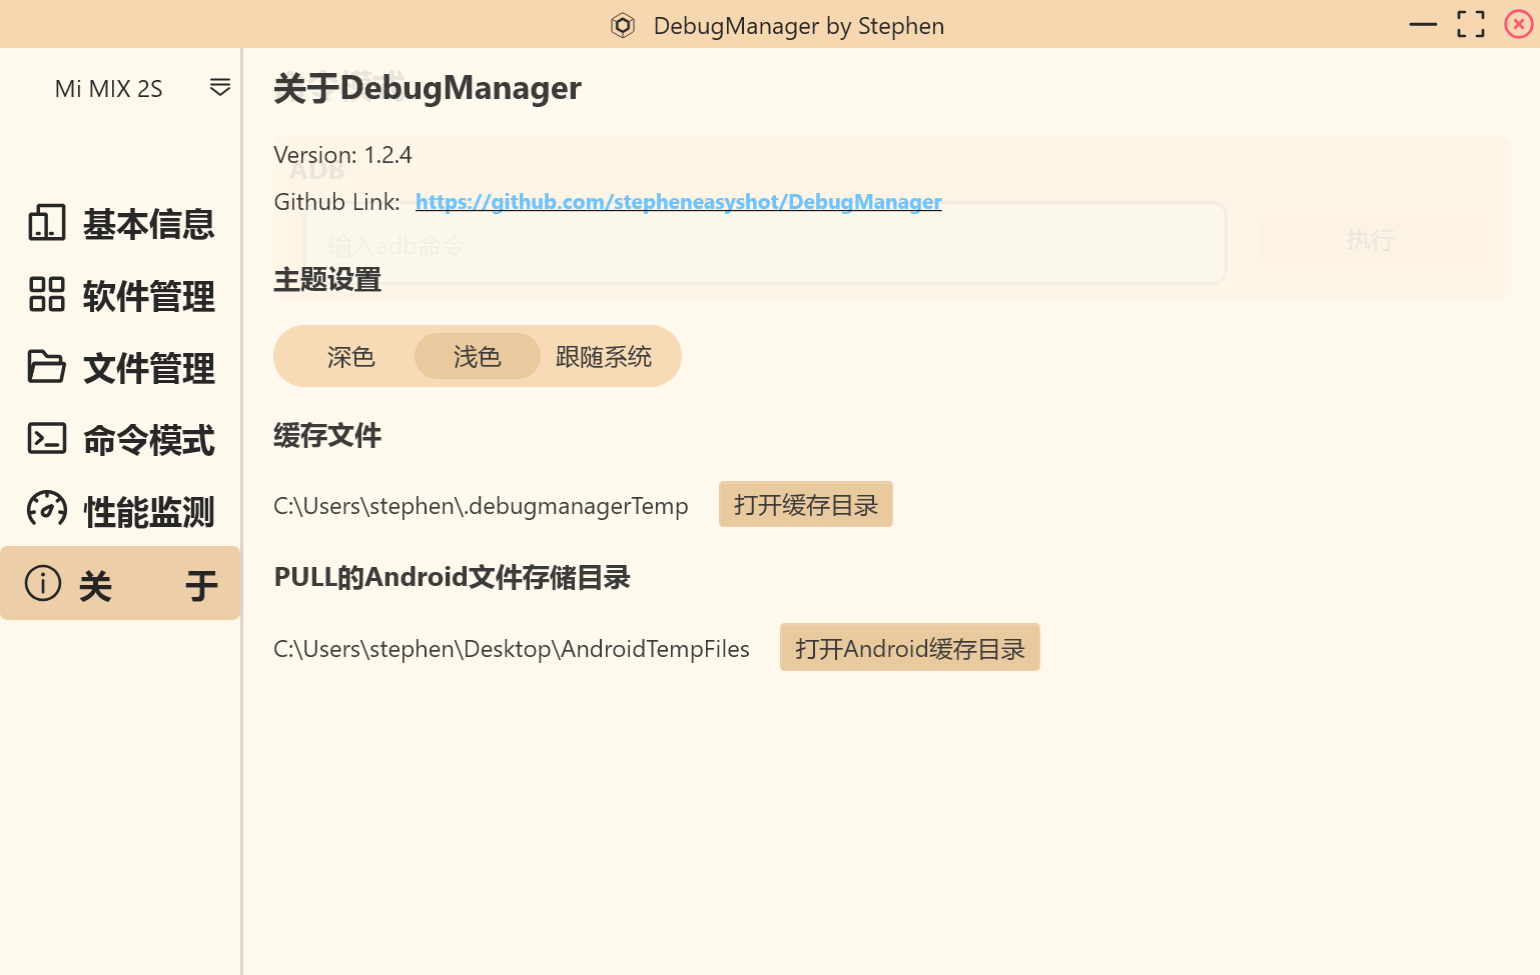The width and height of the screenshot is (1540, 975).
Task: Open the 基本信息 device info page
Action: pyautogui.click(x=121, y=224)
